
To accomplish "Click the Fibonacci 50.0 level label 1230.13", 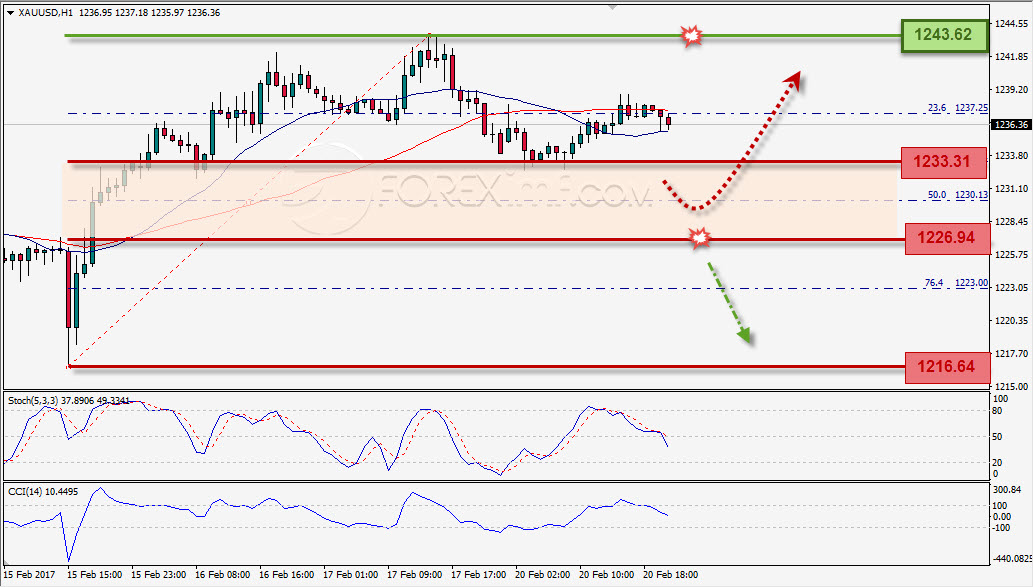I will [958, 195].
